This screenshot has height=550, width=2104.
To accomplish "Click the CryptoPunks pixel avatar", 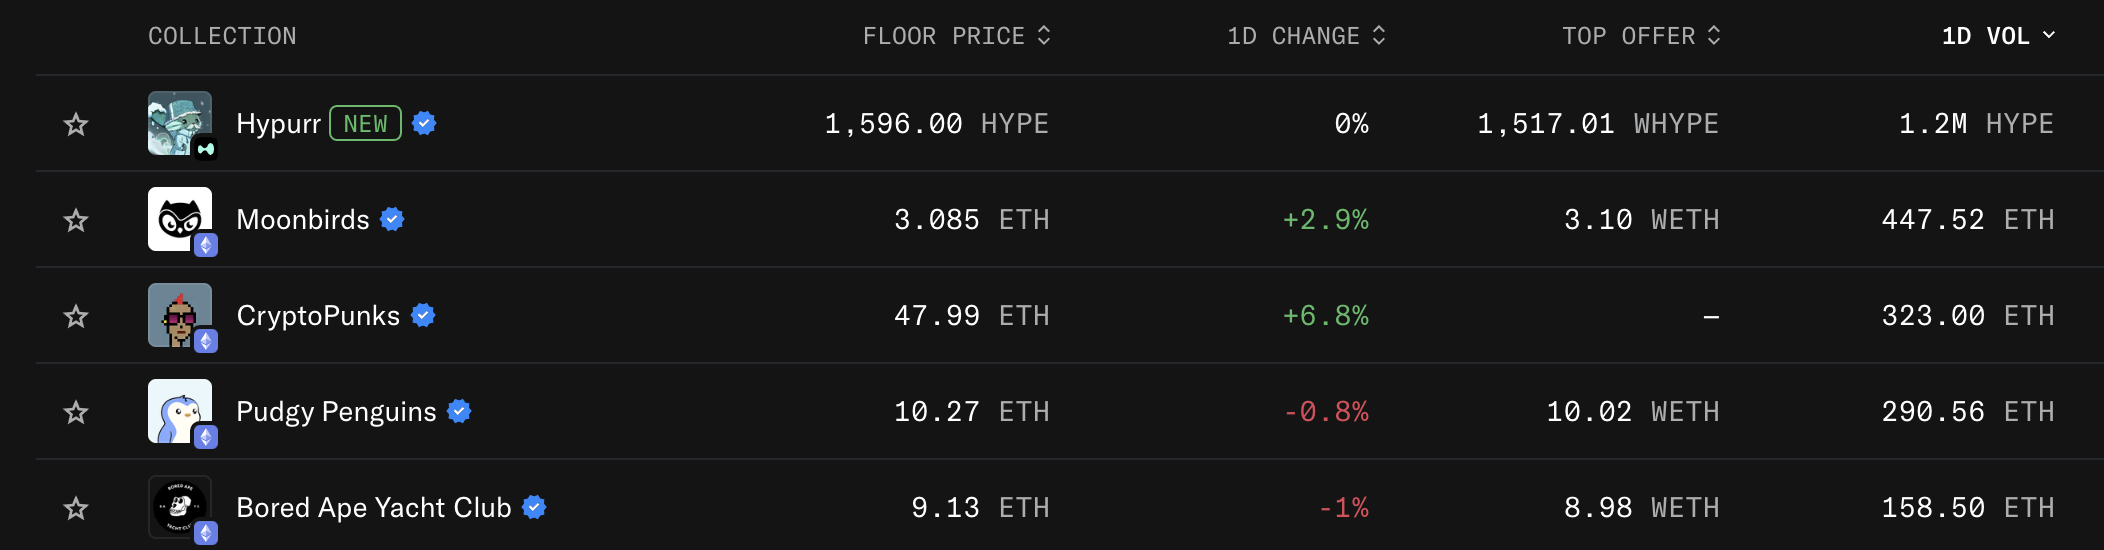I will pyautogui.click(x=180, y=315).
